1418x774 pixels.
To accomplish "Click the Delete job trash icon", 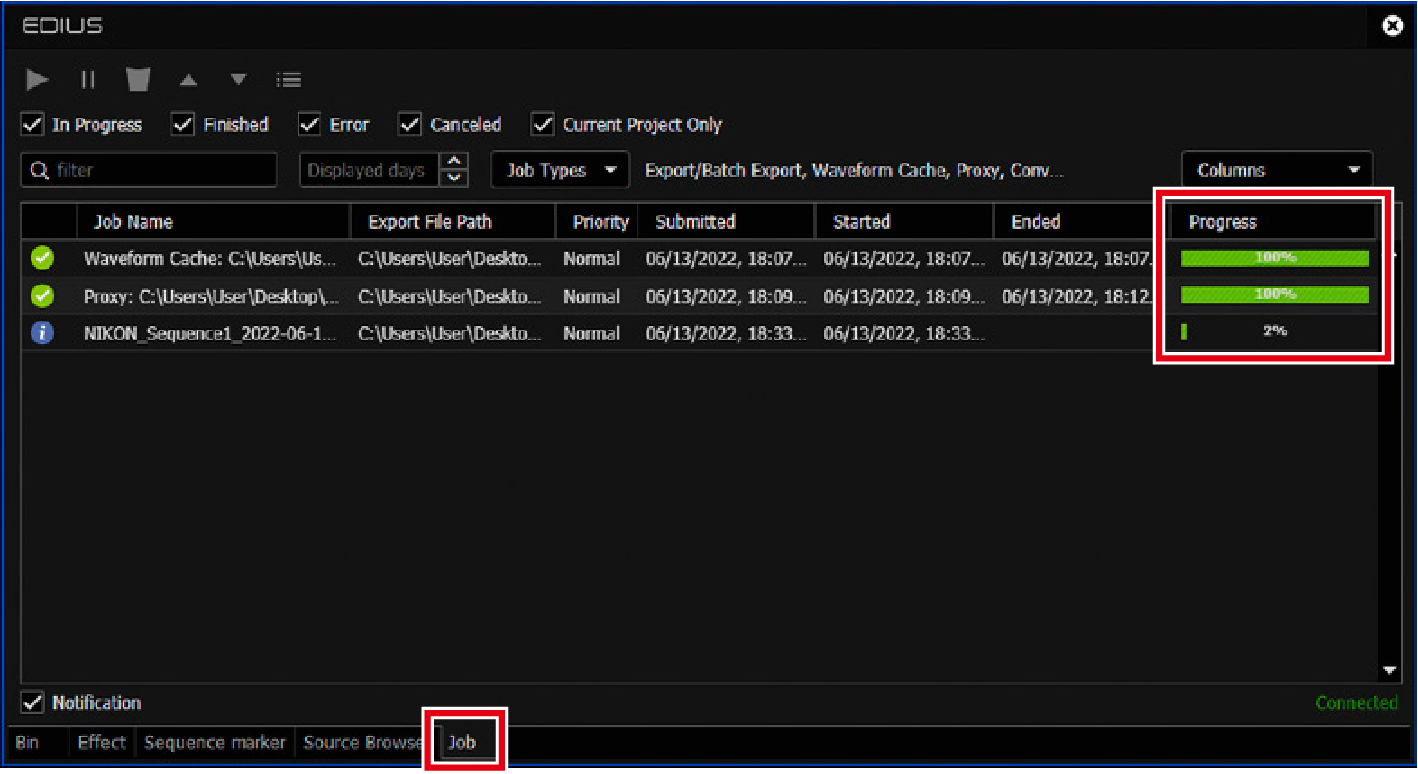I will click(x=137, y=80).
